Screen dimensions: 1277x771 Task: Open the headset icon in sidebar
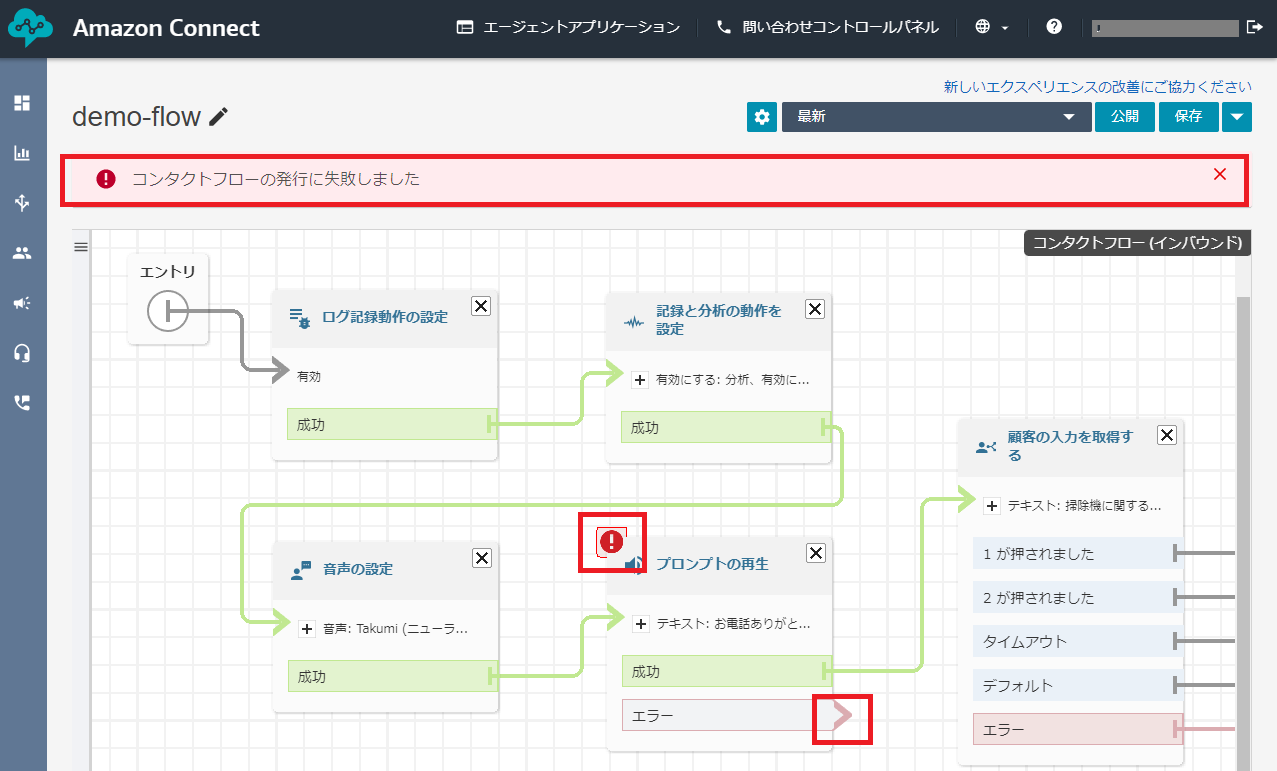pos(22,353)
